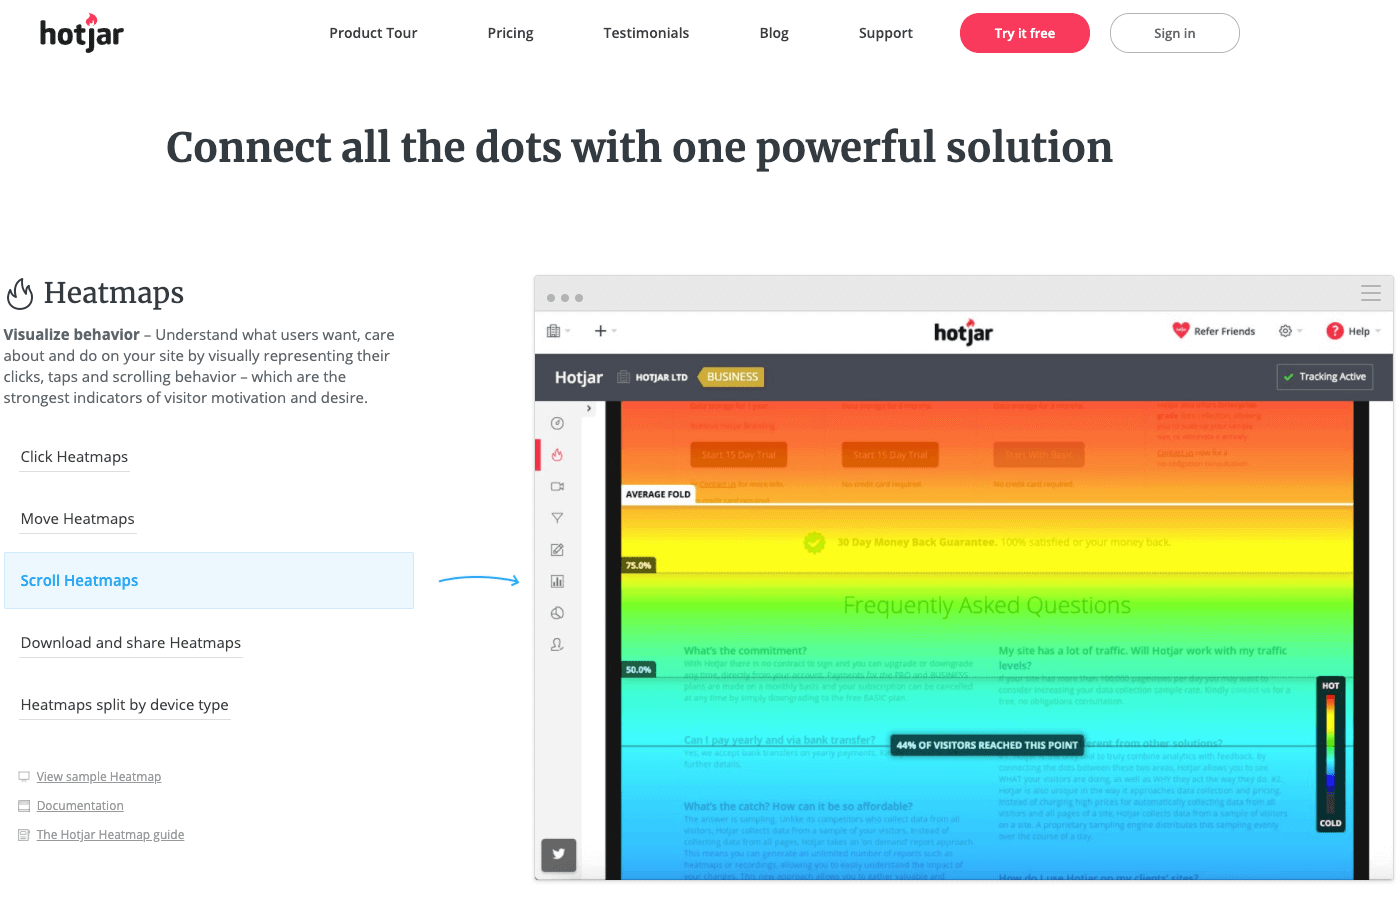
Task: Open the settings gear dropdown
Action: pos(1290,331)
